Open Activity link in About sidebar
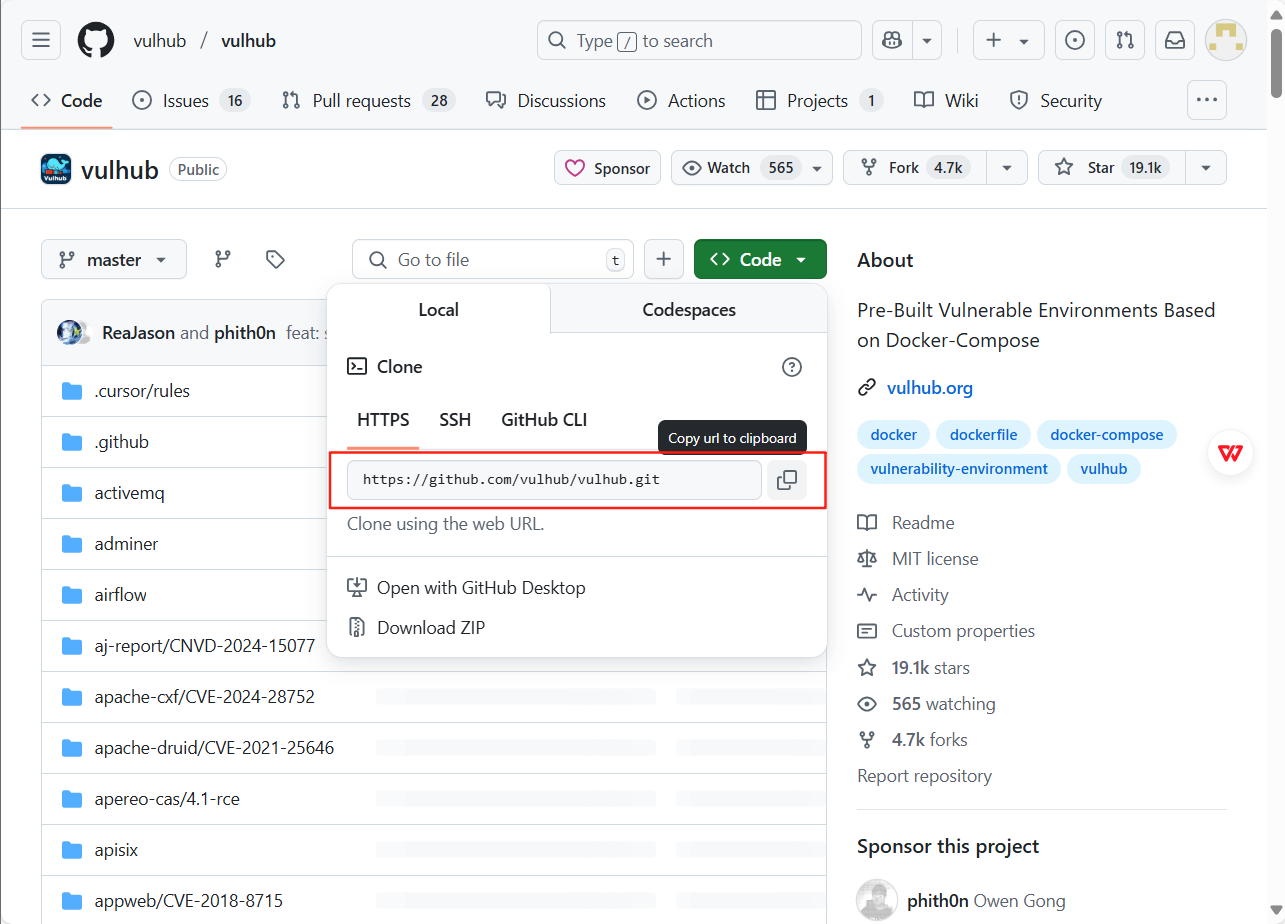Viewport: 1285px width, 924px height. 903,595
